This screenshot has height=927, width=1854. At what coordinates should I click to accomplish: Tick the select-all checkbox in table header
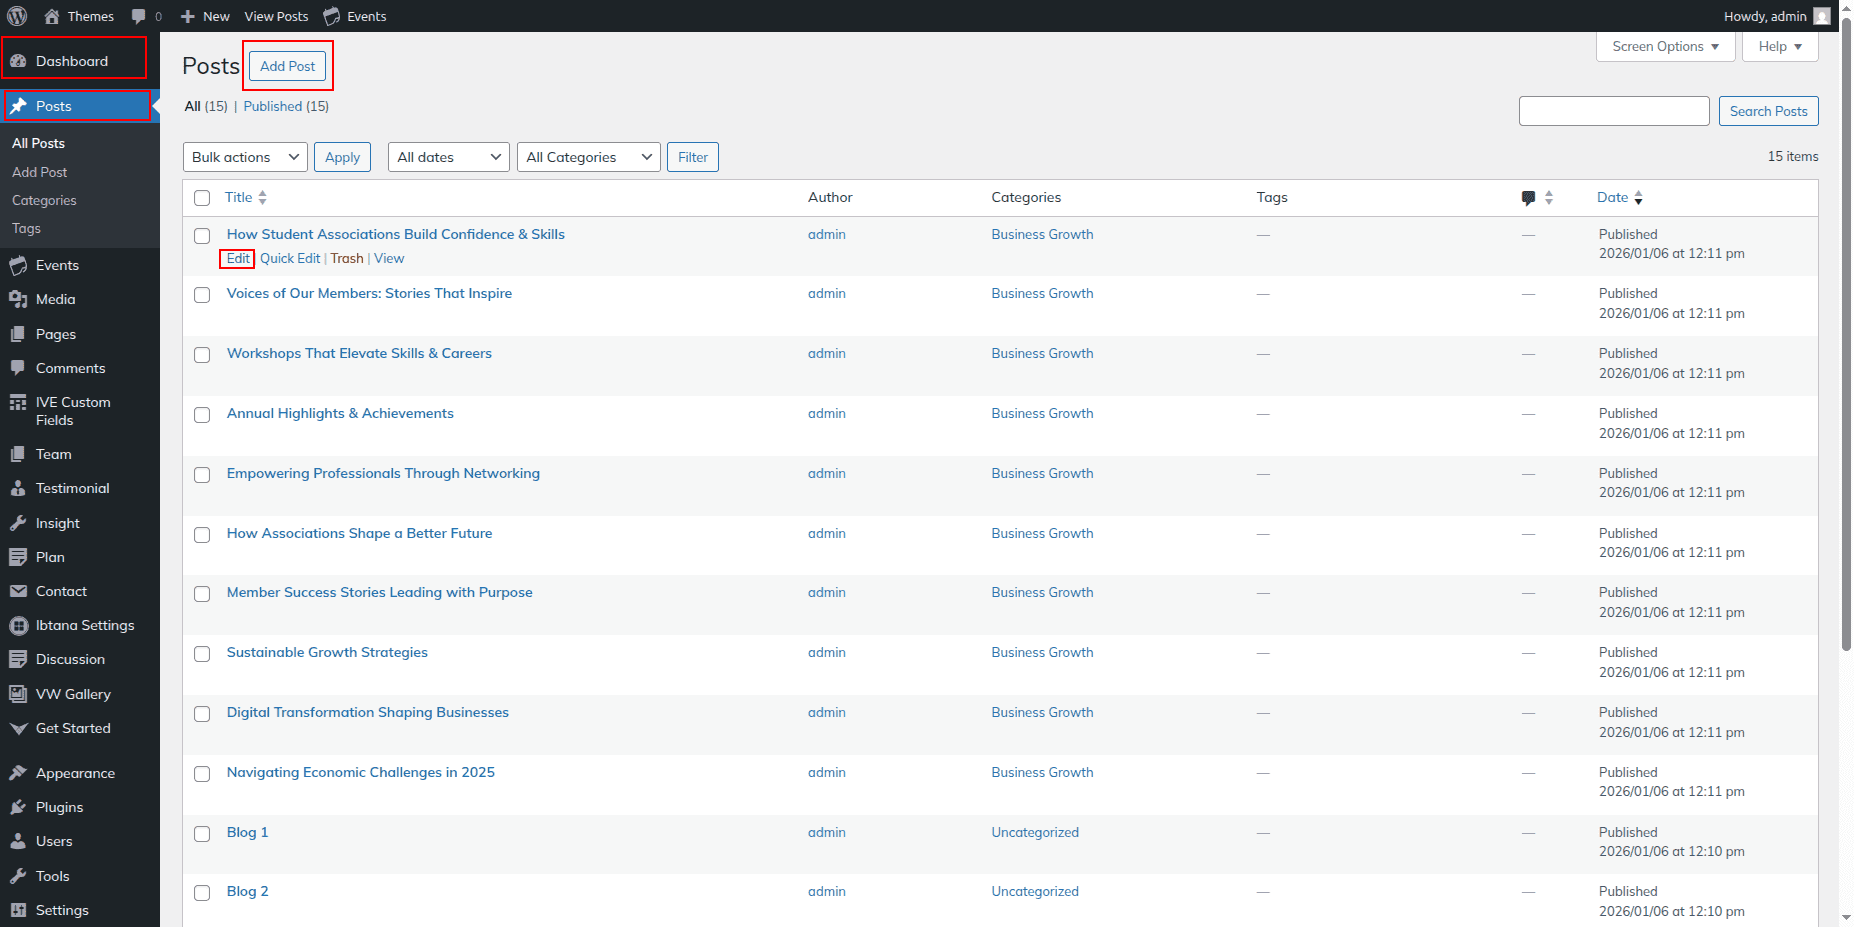pyautogui.click(x=202, y=198)
